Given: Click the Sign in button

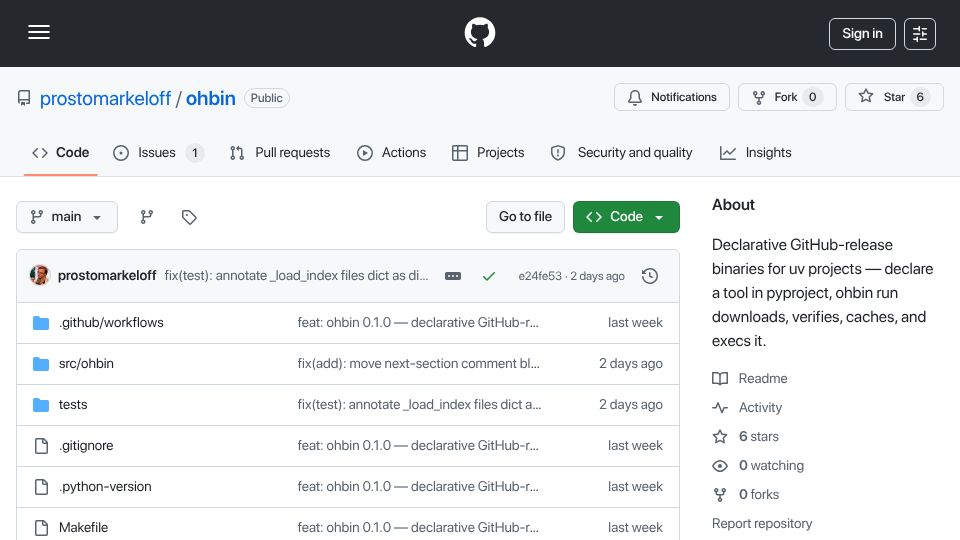Looking at the screenshot, I should [x=862, y=34].
